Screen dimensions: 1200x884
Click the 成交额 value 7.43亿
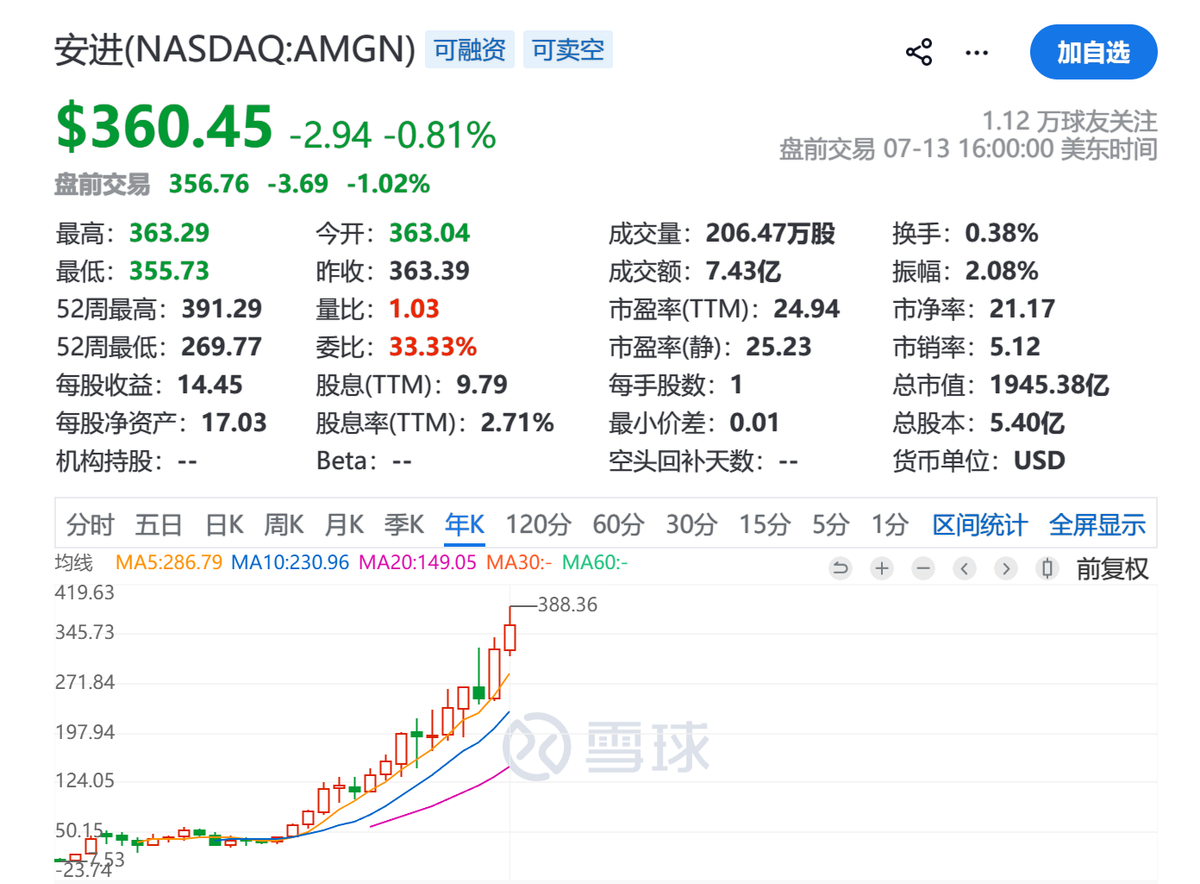[x=743, y=271]
